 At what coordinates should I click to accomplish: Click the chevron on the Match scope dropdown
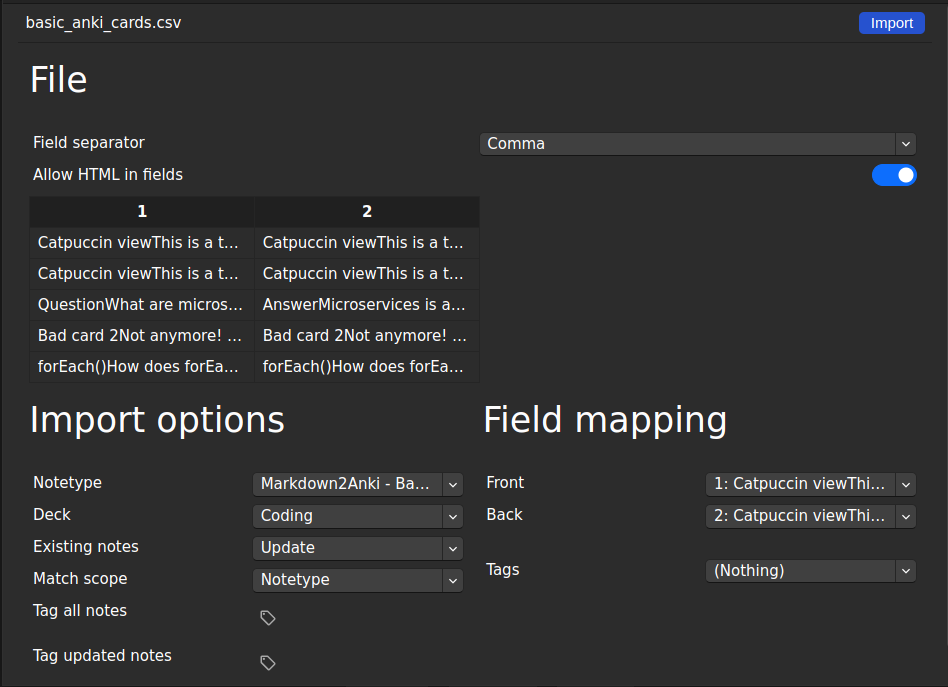[453, 579]
